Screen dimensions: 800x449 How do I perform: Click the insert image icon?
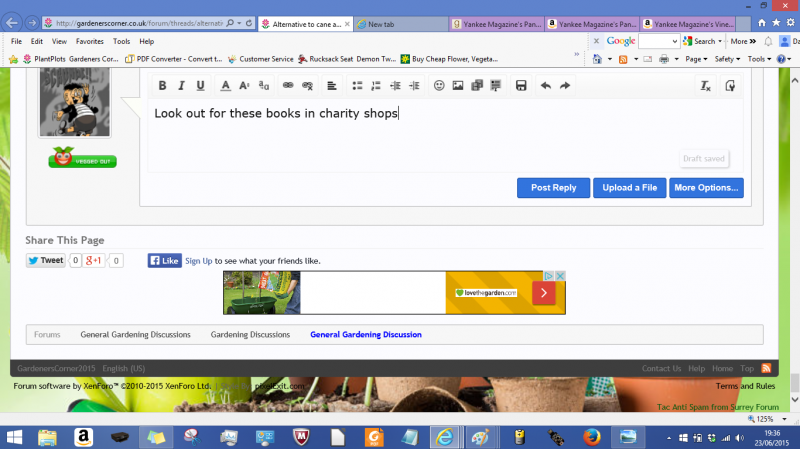[x=457, y=86]
